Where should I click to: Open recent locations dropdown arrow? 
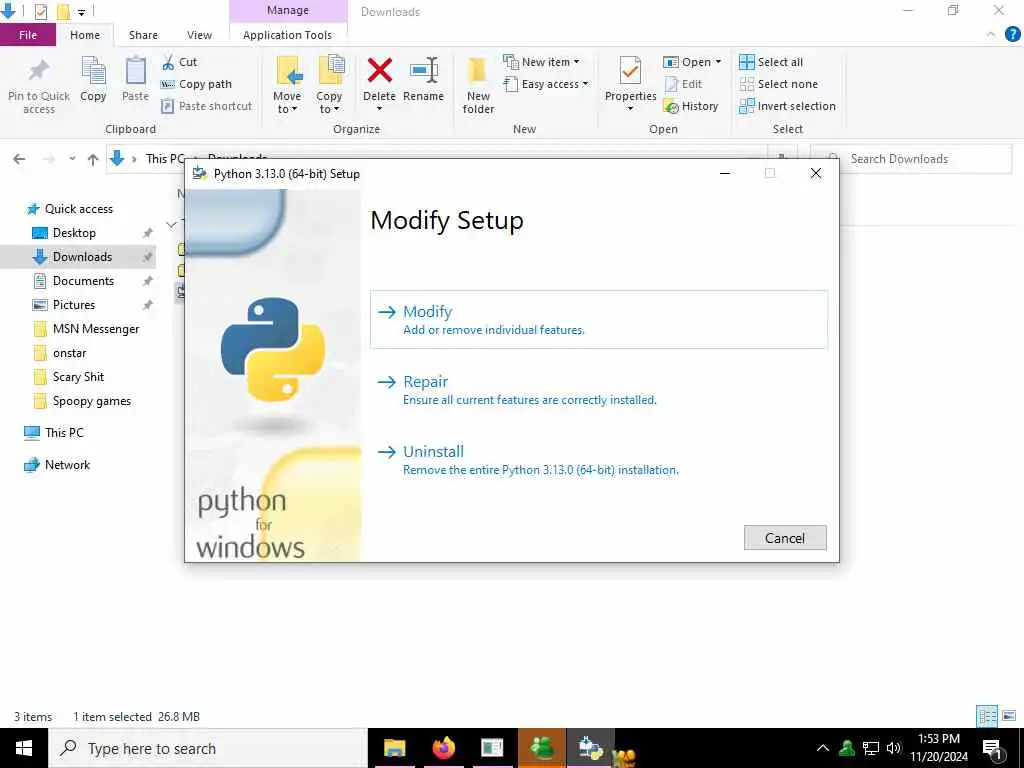click(72, 159)
